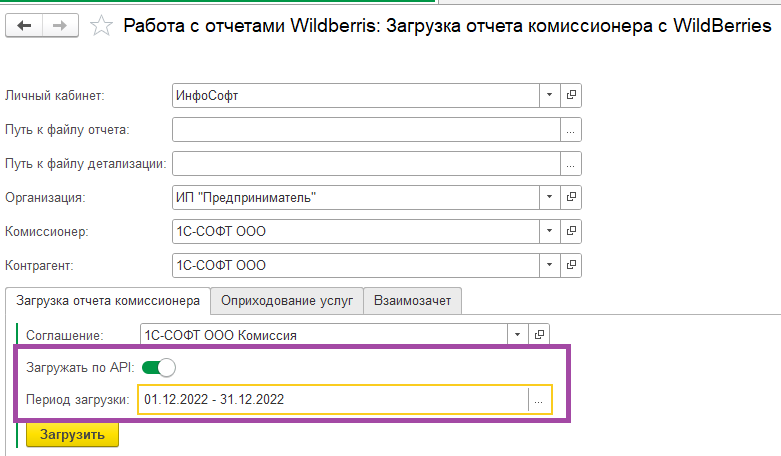Click the Комиссионер field value 1С-СОФТ ООО
Viewport: 781px width, 456px height.
coord(356,231)
